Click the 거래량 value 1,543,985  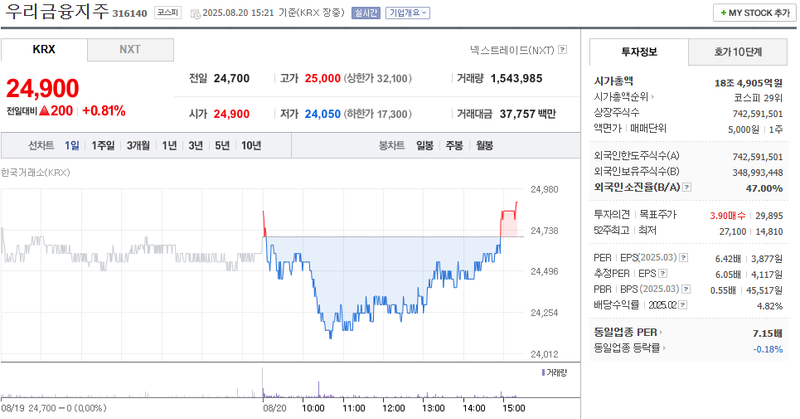click(x=516, y=79)
